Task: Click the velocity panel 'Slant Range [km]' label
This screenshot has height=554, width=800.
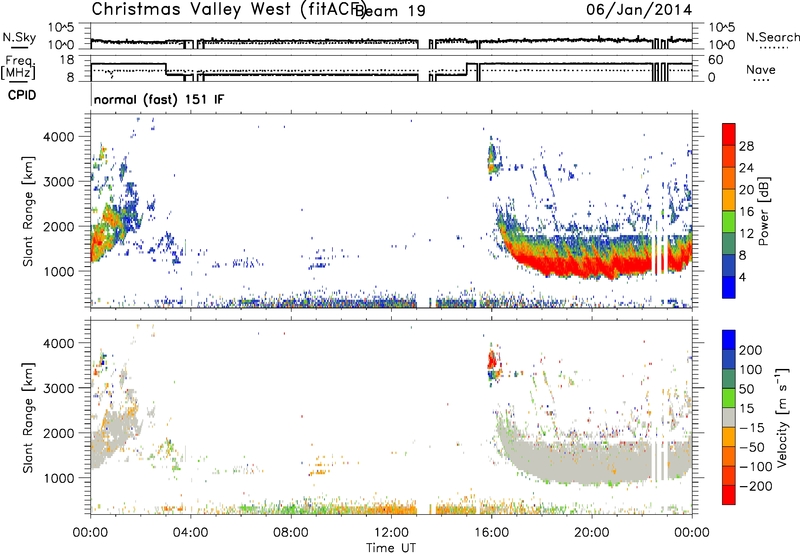Action: click(x=28, y=417)
